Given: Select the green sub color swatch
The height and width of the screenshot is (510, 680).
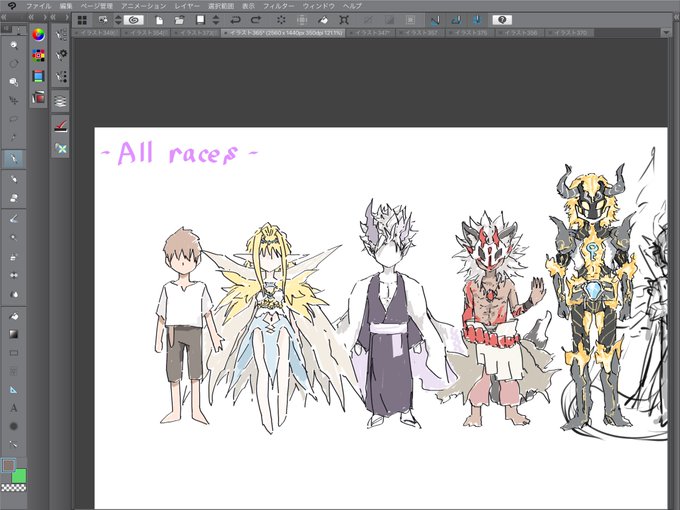Looking at the screenshot, I should [19, 476].
